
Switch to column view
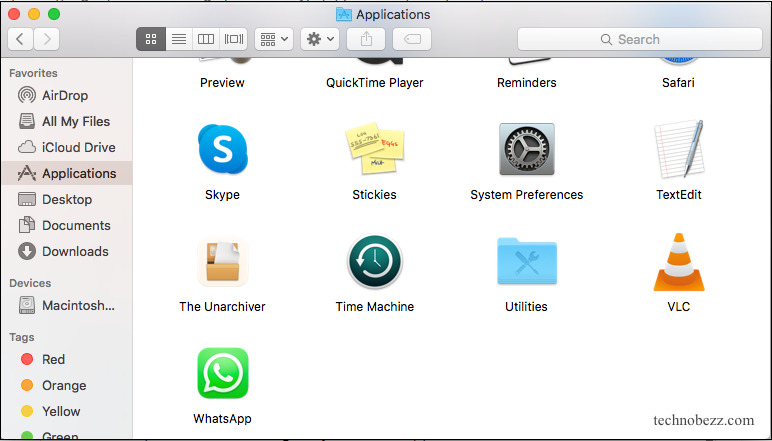206,39
